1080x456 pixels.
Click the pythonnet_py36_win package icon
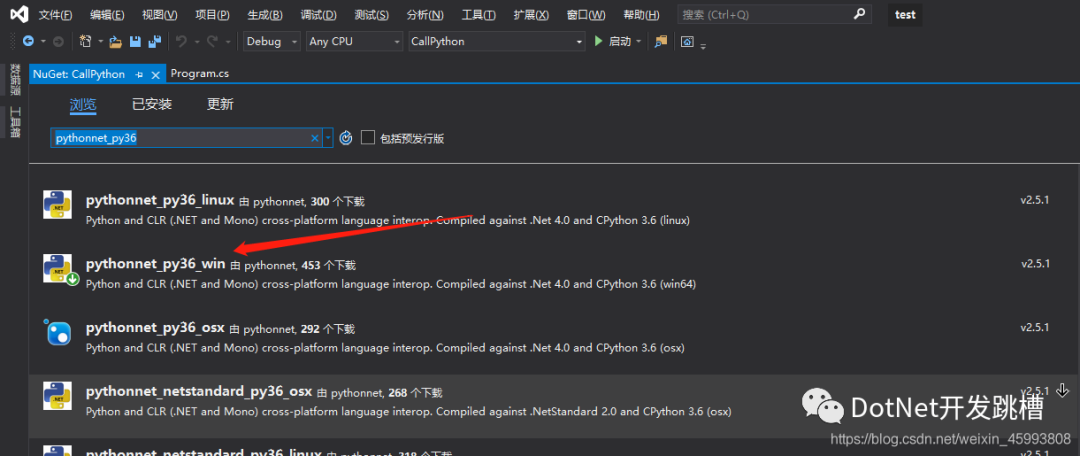(59, 269)
